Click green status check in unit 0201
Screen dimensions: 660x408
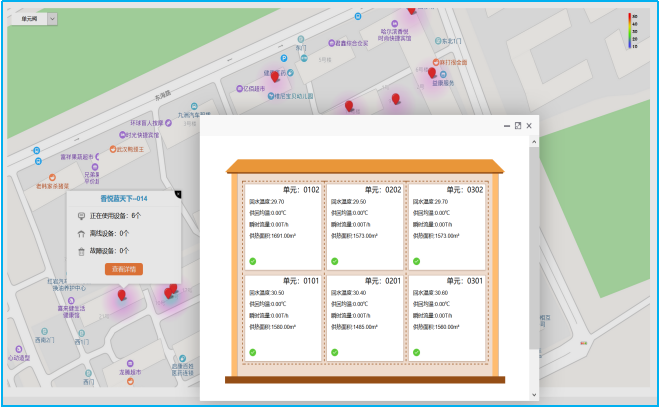(334, 352)
